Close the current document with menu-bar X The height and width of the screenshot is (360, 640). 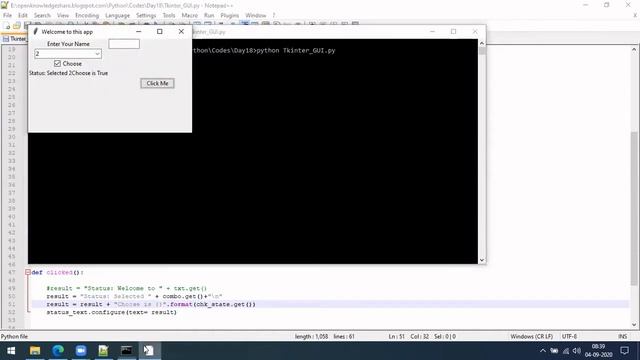635,16
